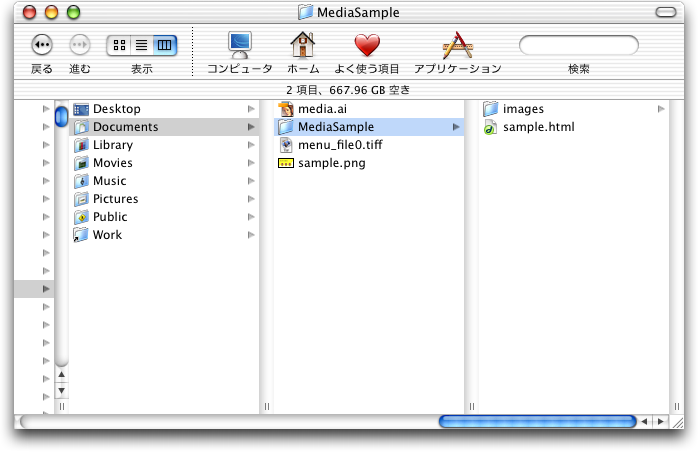Viewport: 698px width, 452px height.
Task: Select the Music folder icon
Action: pyautogui.click(x=81, y=181)
